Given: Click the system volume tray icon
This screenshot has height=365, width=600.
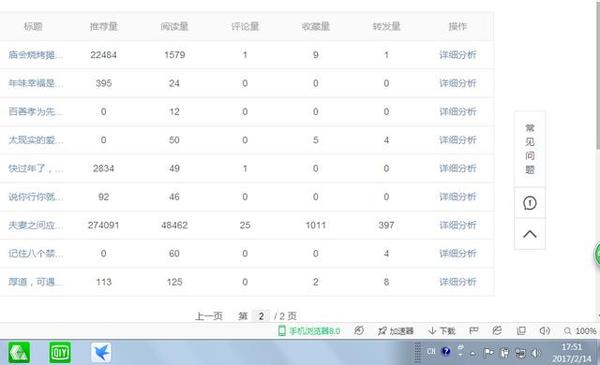Looking at the screenshot, I should click(536, 353).
